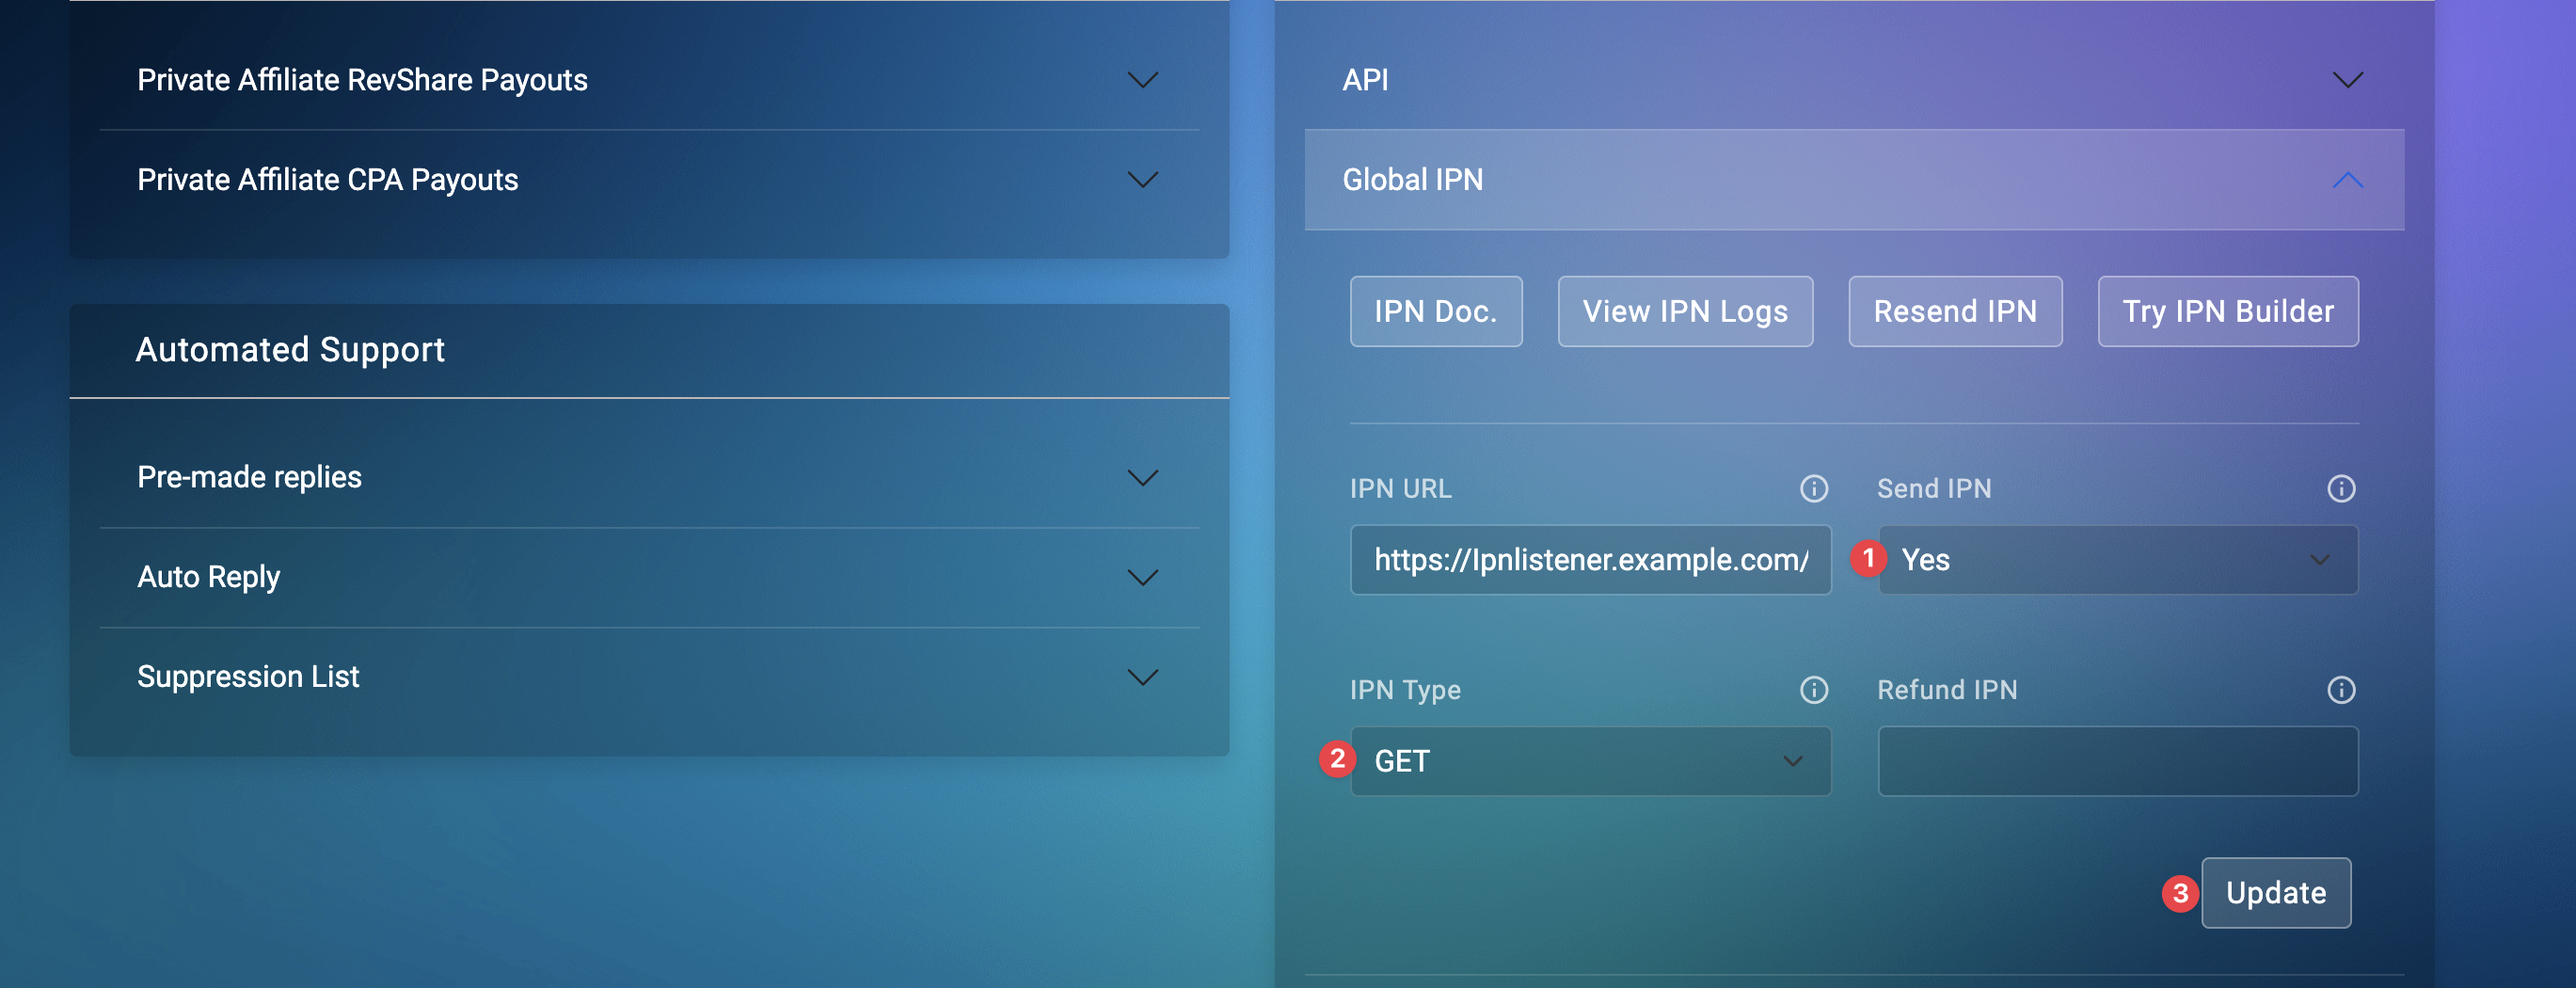Click the IPN Type info icon
Viewport: 2576px width, 988px height.
click(1813, 690)
